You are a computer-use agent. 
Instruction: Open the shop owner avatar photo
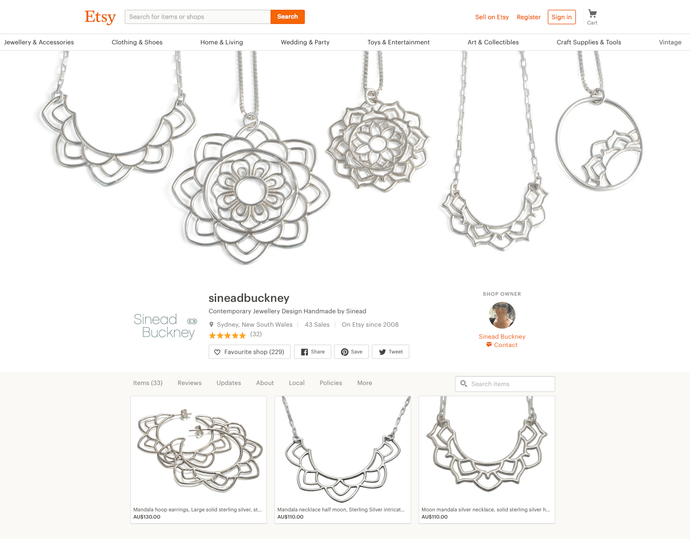click(x=502, y=315)
